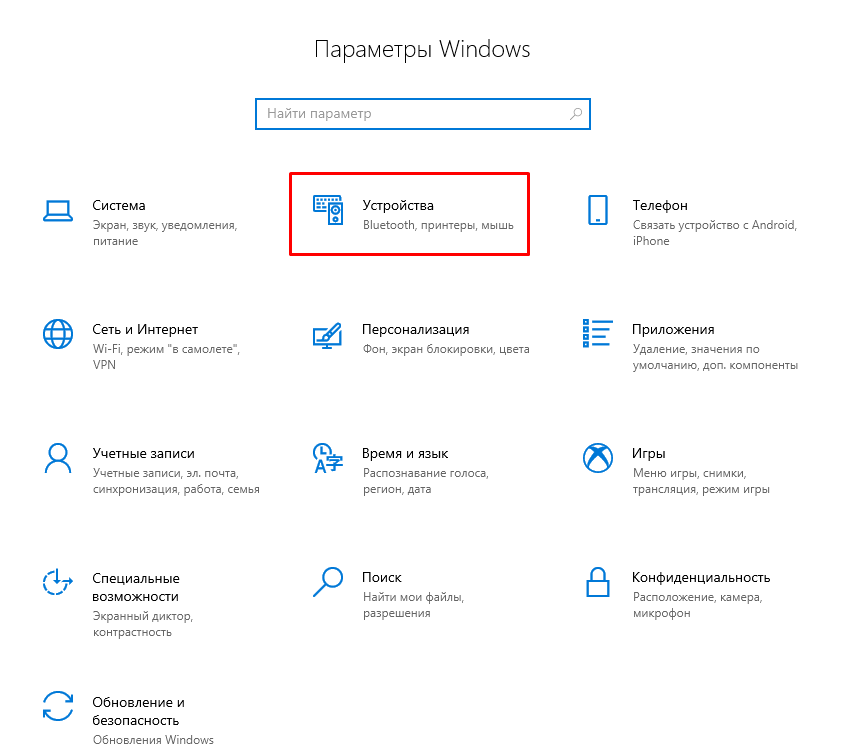This screenshot has width=861, height=751.
Task: Open the Обновление и безопасность heading
Action: tap(138, 711)
